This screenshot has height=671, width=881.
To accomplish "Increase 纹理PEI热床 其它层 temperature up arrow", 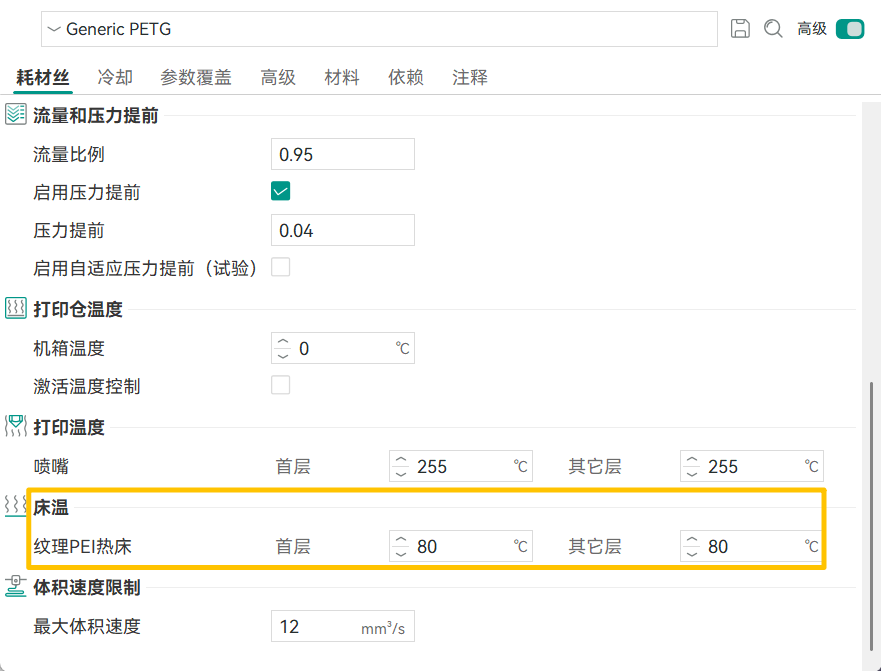I will tap(692, 540).
